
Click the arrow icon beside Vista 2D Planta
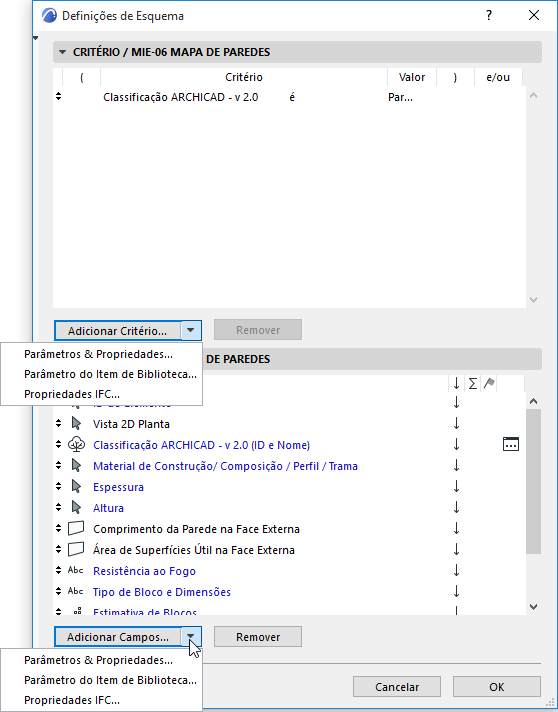pyautogui.click(x=76, y=424)
